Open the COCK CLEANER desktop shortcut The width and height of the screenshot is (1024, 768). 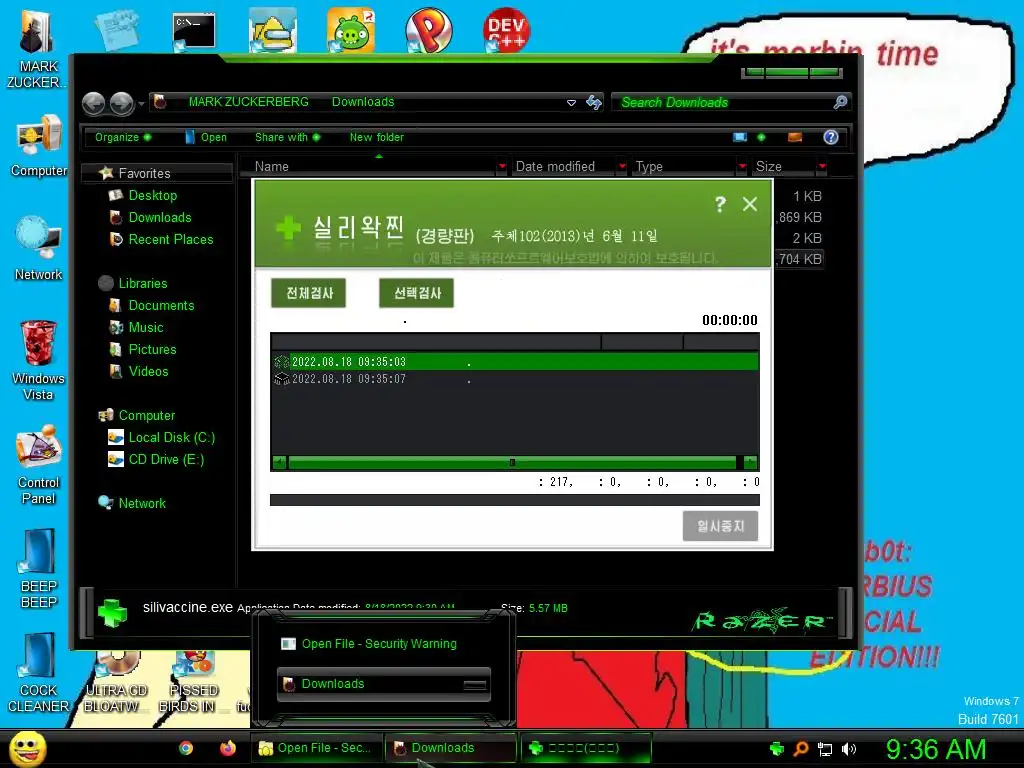coord(39,673)
